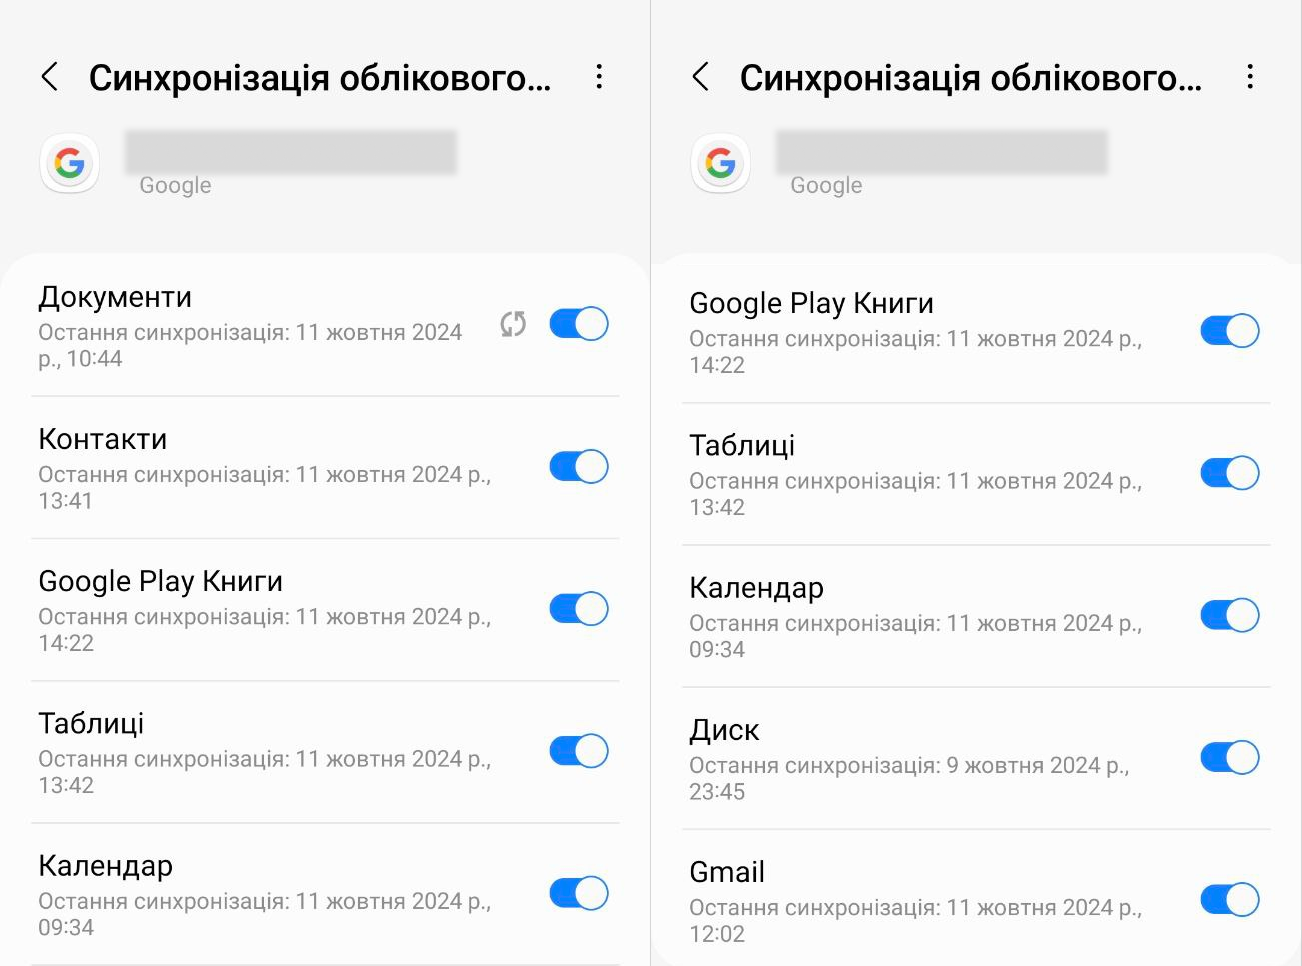This screenshot has width=1302, height=966.
Task: Disable Gmail sync switch
Action: coord(1229,899)
